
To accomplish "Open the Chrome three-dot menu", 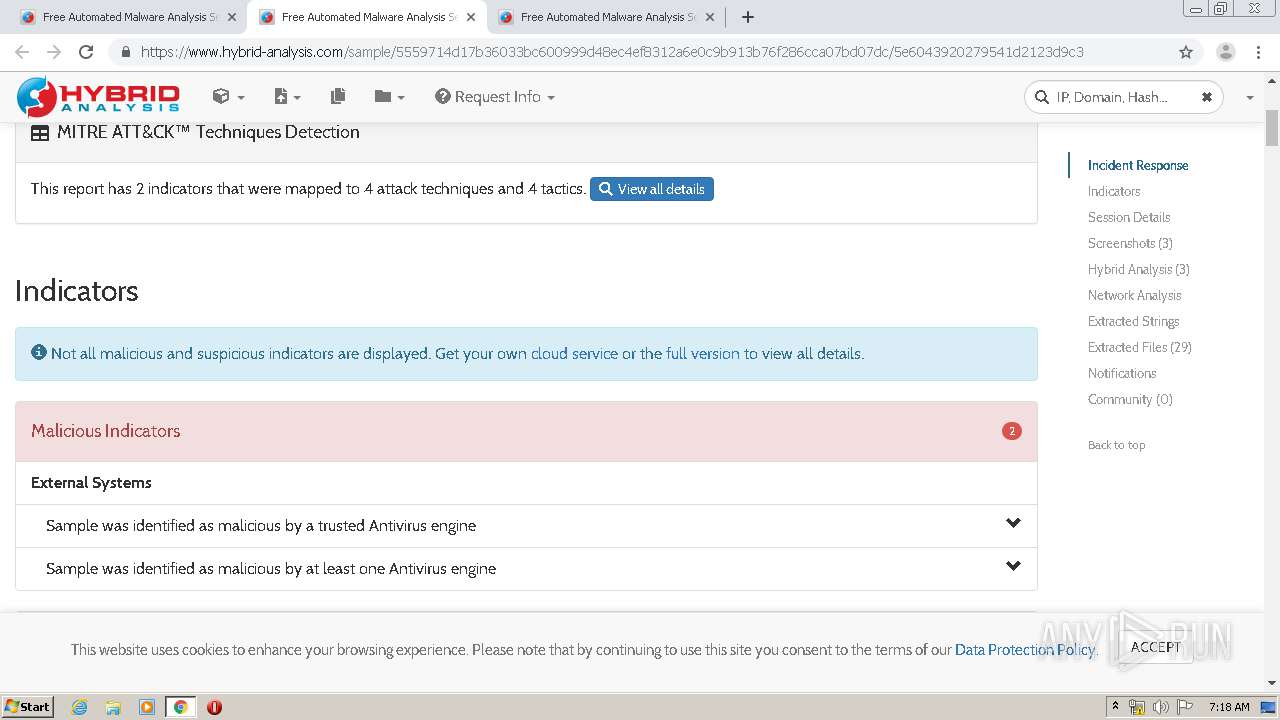I will pos(1258,52).
